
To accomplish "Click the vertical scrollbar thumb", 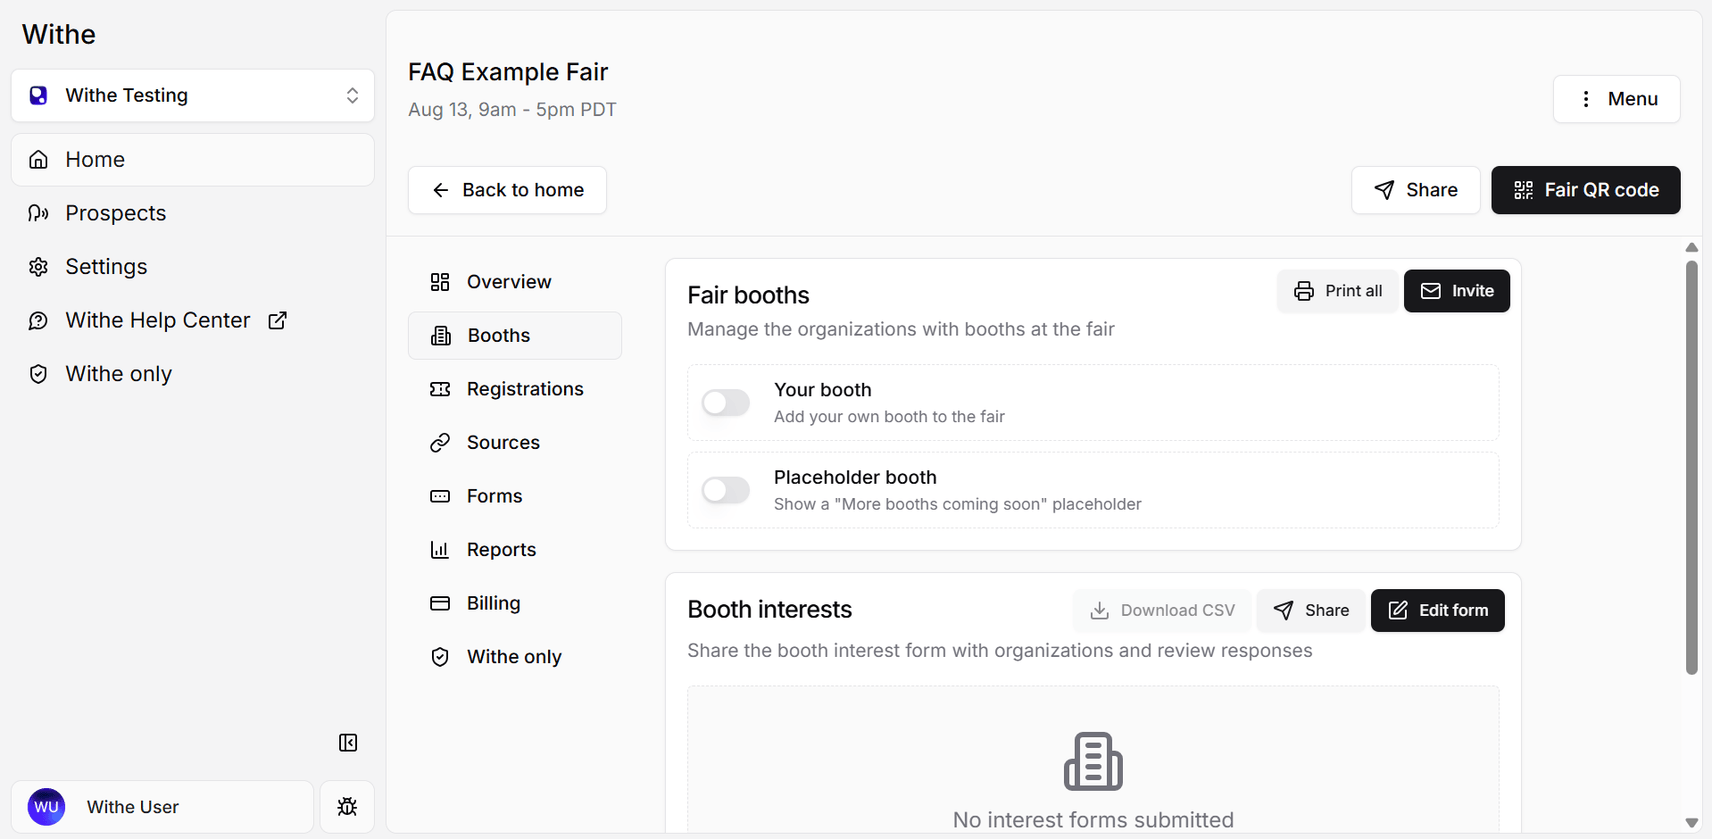I will pos(1692,468).
